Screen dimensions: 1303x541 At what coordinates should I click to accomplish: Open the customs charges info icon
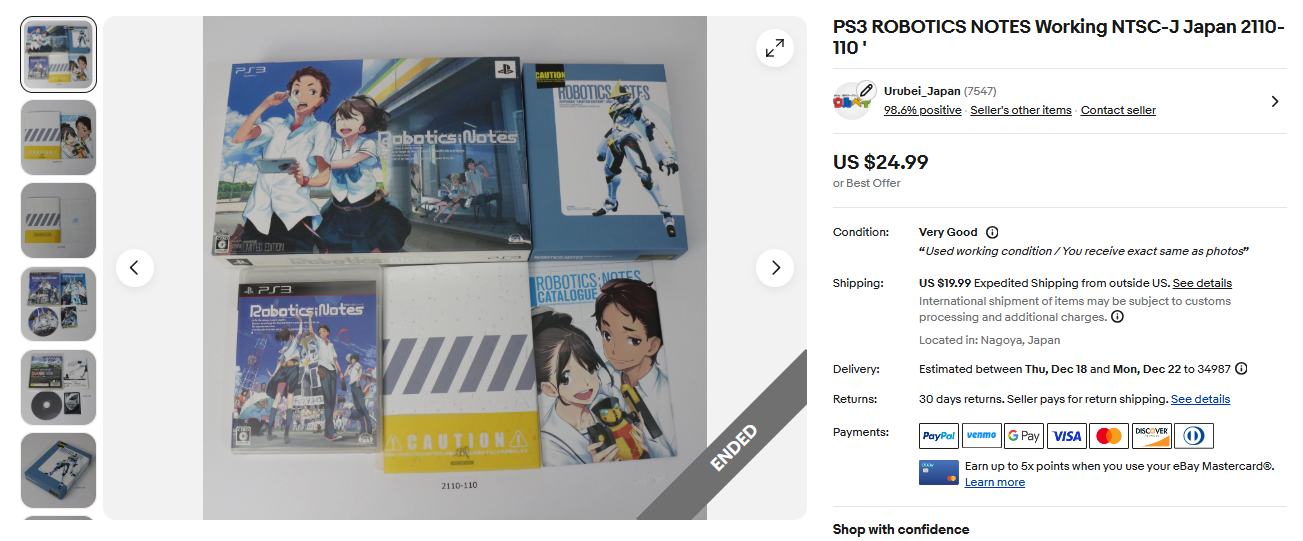click(x=1117, y=317)
